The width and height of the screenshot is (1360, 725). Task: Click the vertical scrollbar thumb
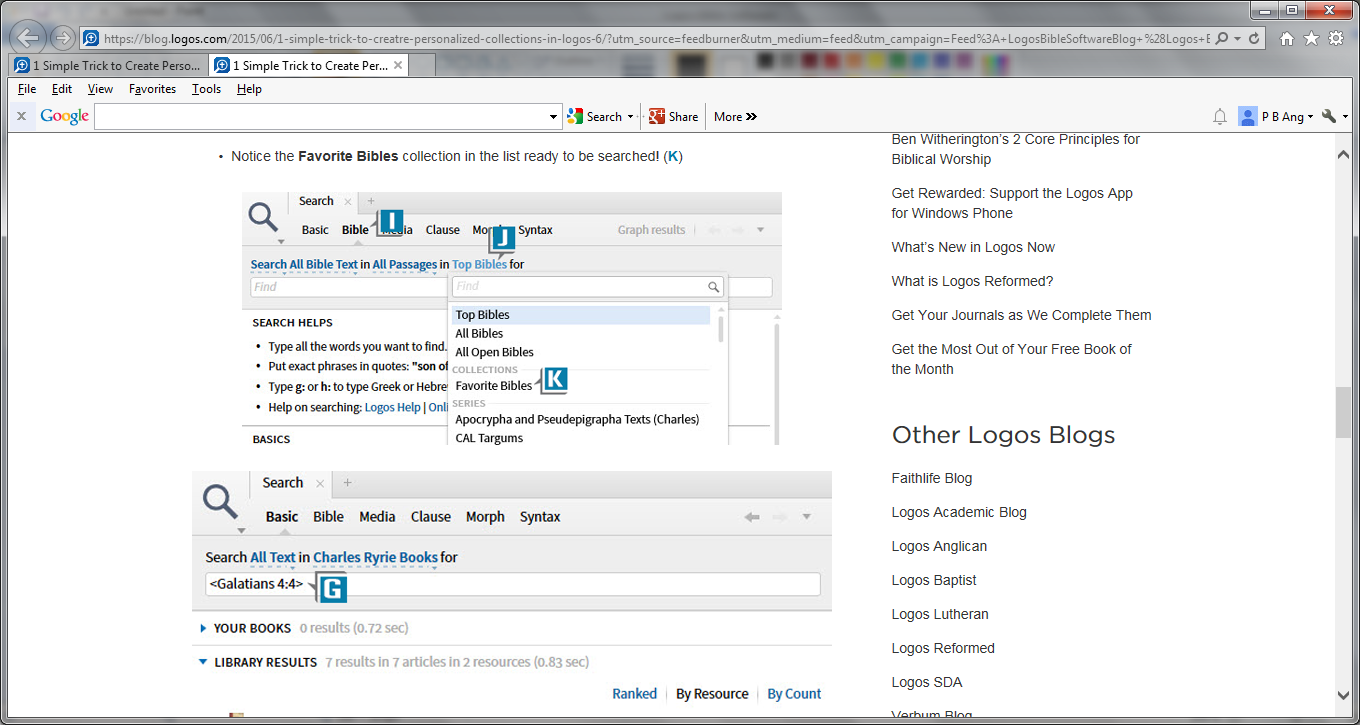tap(1343, 411)
